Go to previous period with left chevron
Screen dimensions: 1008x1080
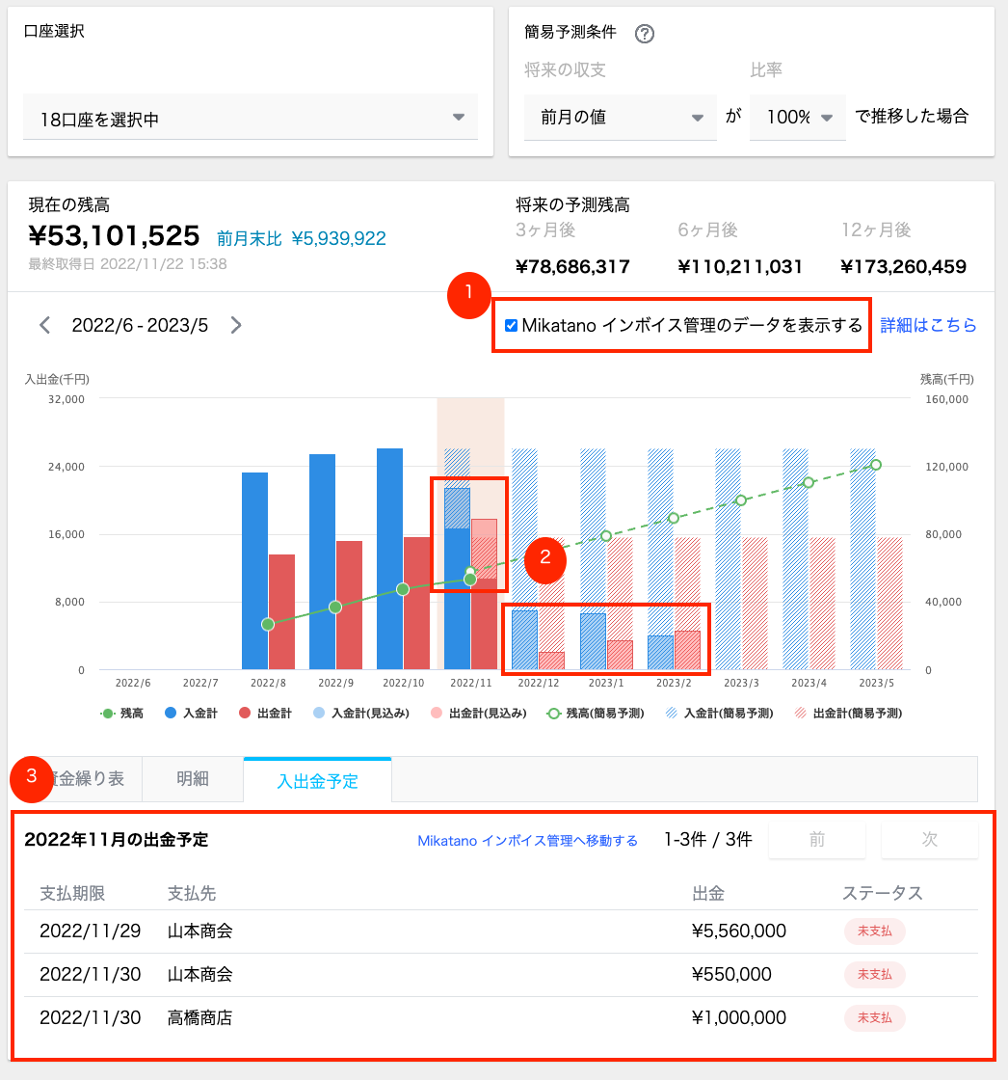45,325
